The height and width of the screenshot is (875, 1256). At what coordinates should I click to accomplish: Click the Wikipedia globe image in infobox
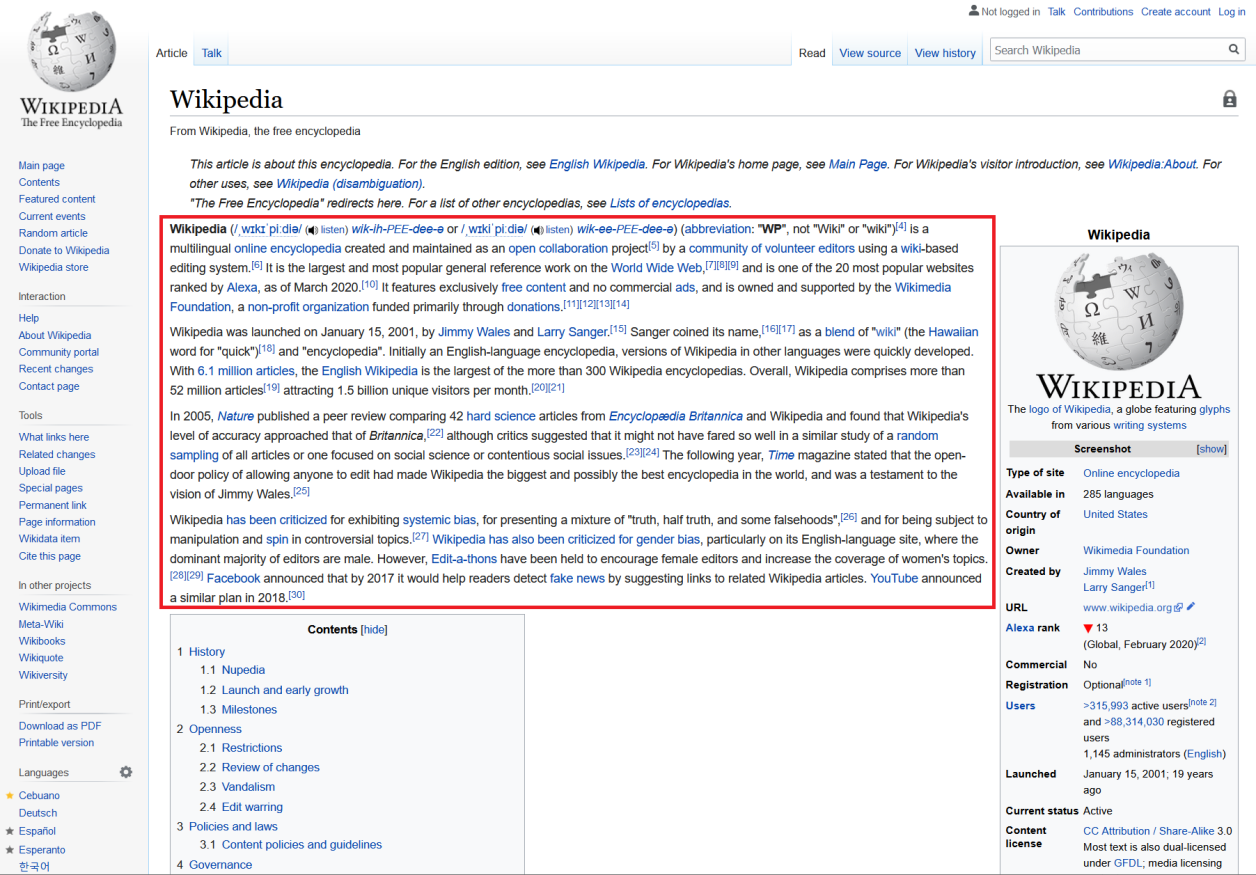[x=1118, y=310]
